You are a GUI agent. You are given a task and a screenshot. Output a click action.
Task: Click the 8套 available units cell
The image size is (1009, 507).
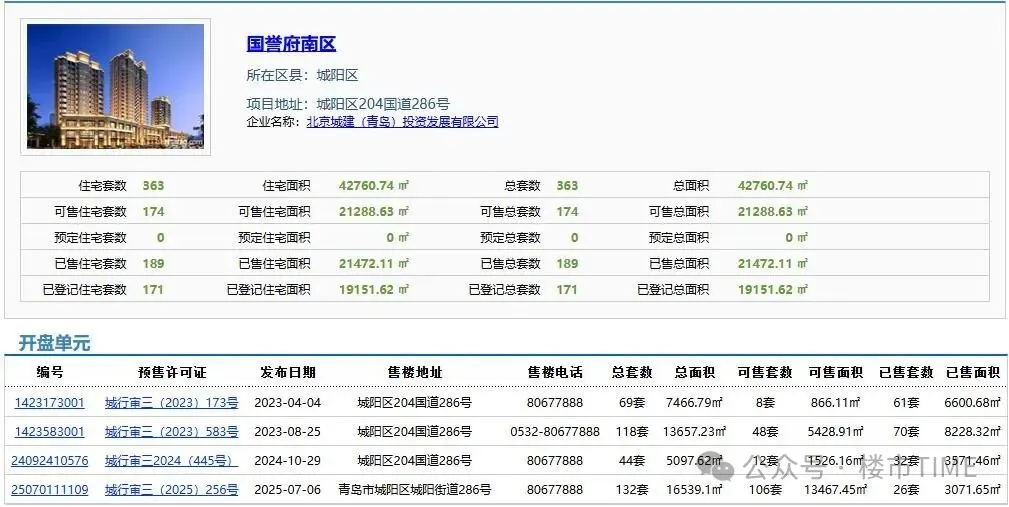coord(764,403)
